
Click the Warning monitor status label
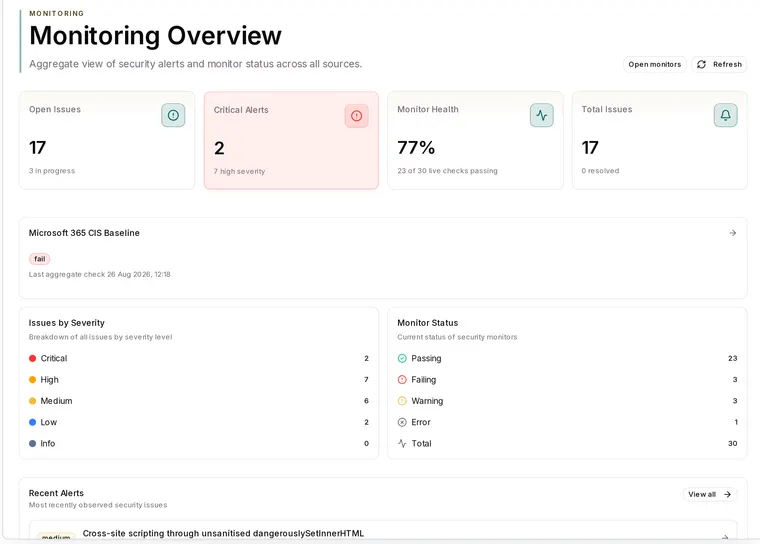point(427,401)
